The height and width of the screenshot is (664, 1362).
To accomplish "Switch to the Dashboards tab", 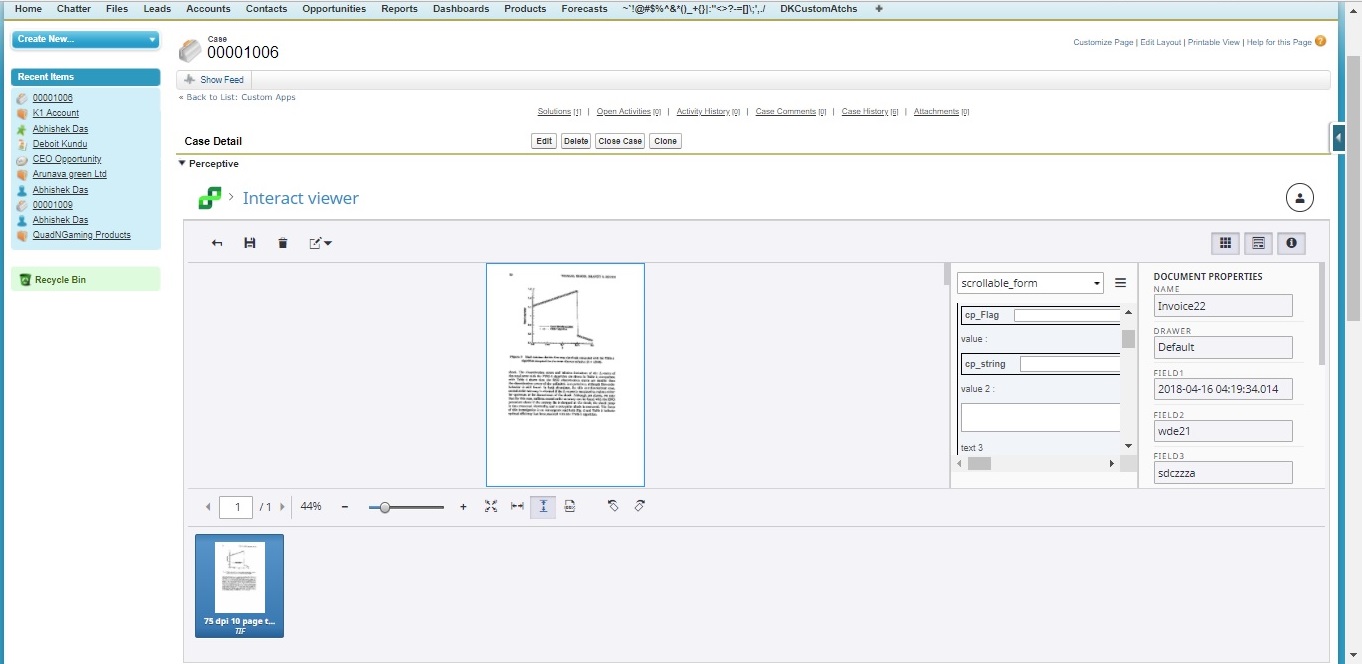I will coord(461,8).
